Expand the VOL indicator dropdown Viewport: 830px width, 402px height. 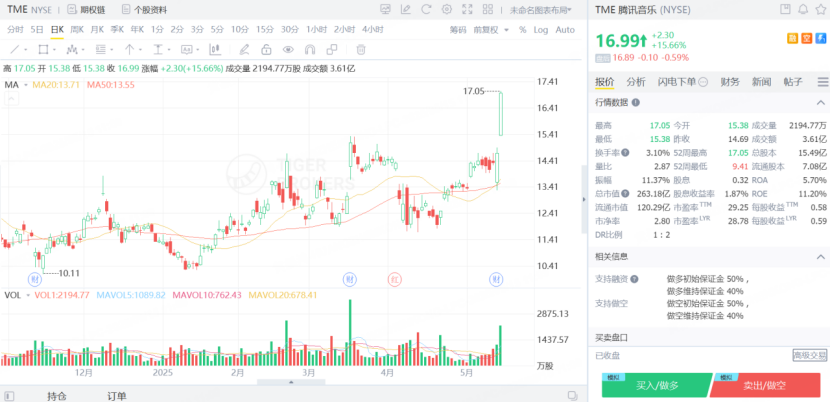pyautogui.click(x=28, y=294)
